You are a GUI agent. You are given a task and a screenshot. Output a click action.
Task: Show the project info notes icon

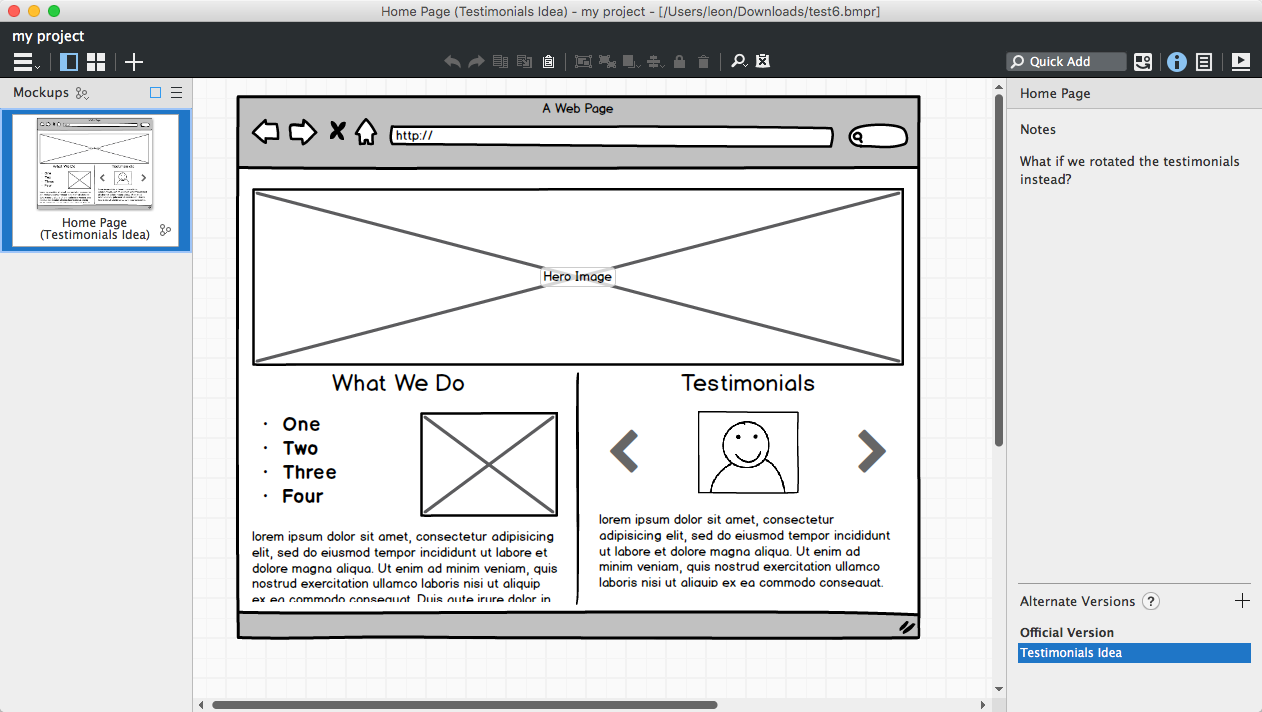click(1204, 62)
